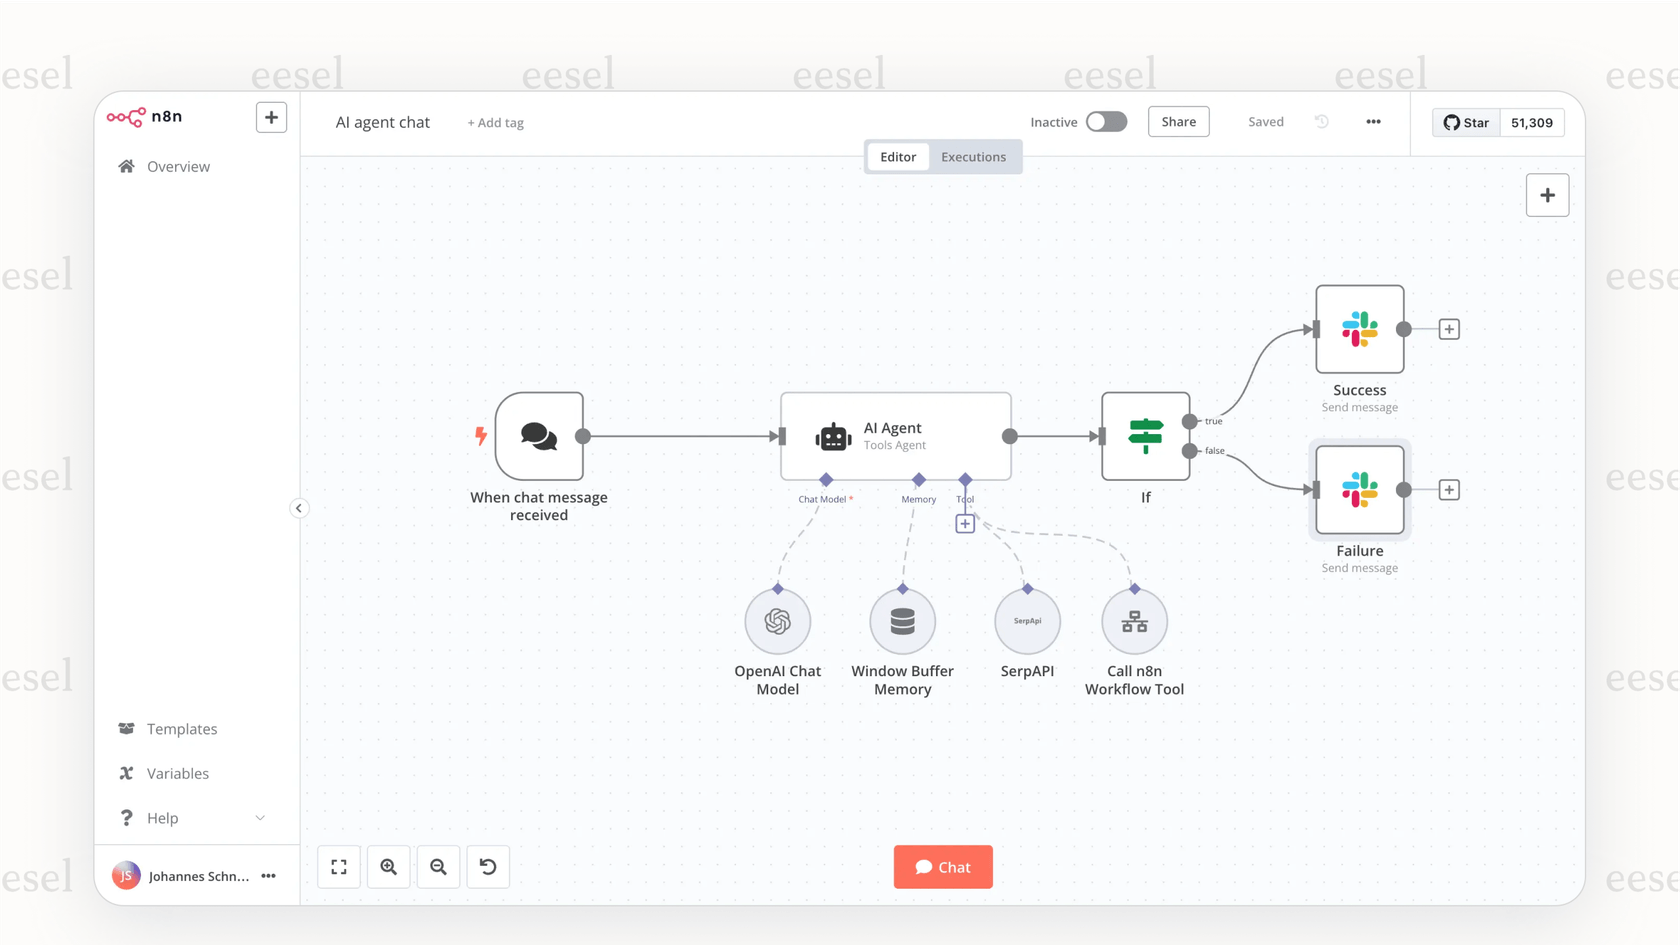Open the Call n8n Workflow Tool node

point(1134,620)
